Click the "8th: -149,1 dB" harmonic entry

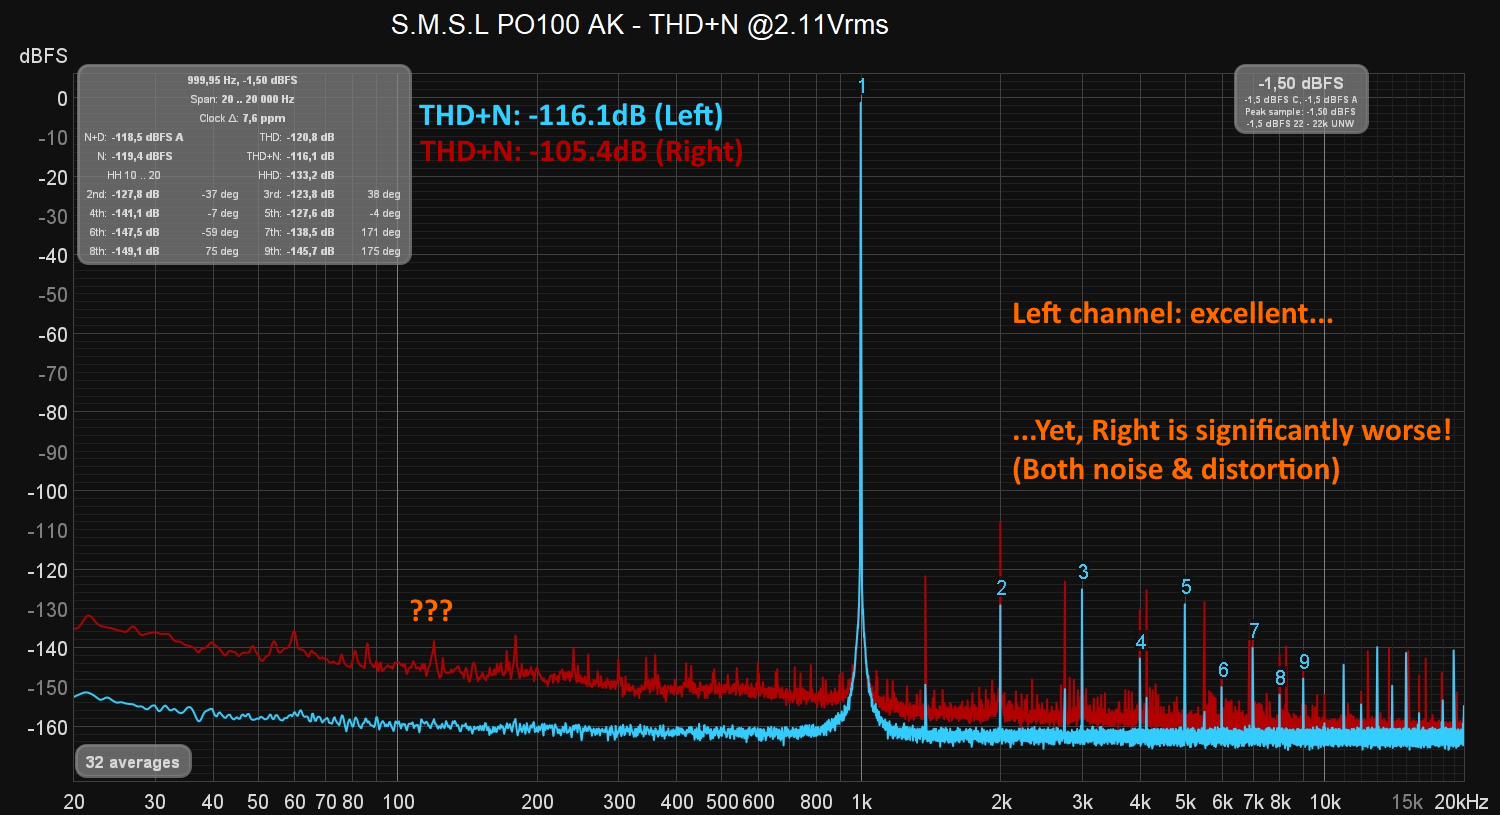point(124,251)
